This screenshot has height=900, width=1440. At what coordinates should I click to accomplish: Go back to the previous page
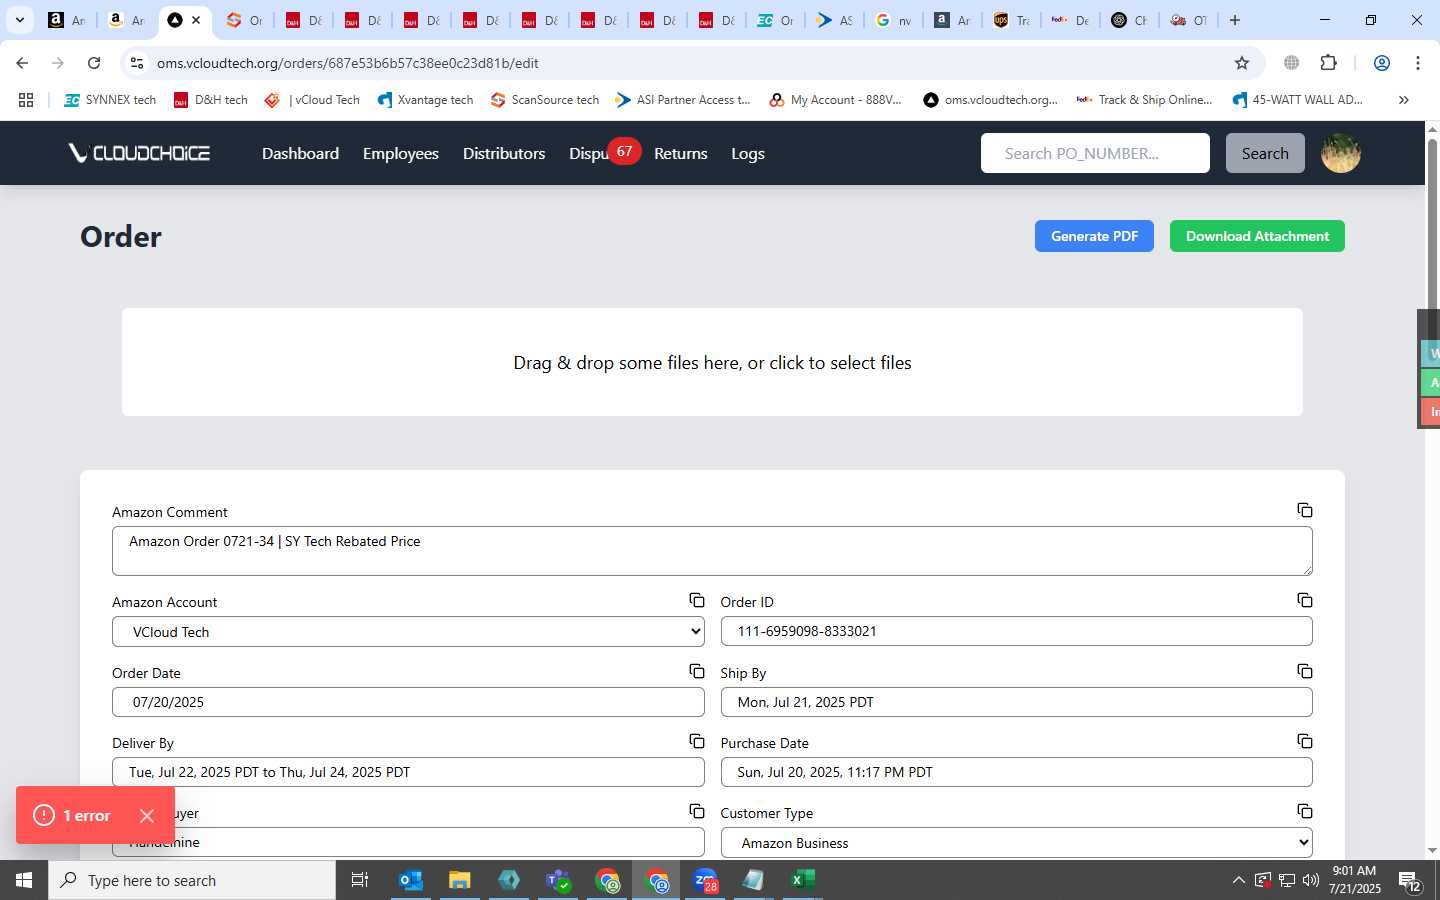(22, 63)
